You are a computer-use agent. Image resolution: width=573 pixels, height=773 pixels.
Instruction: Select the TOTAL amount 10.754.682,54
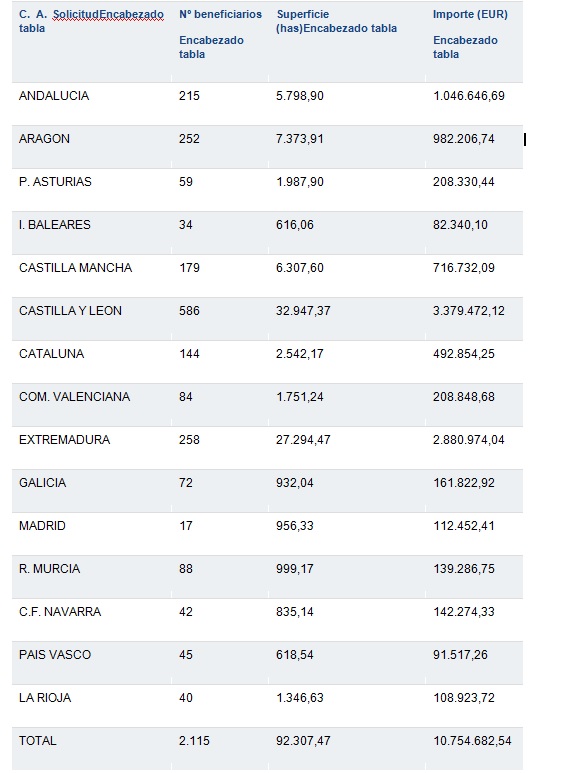[x=472, y=740]
